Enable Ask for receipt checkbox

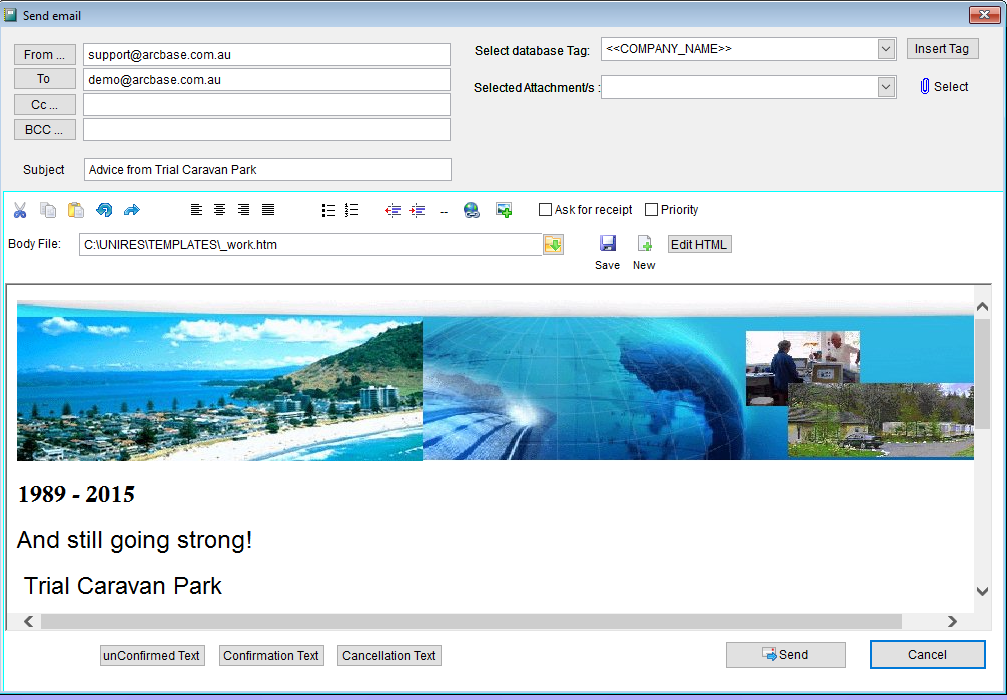point(545,209)
